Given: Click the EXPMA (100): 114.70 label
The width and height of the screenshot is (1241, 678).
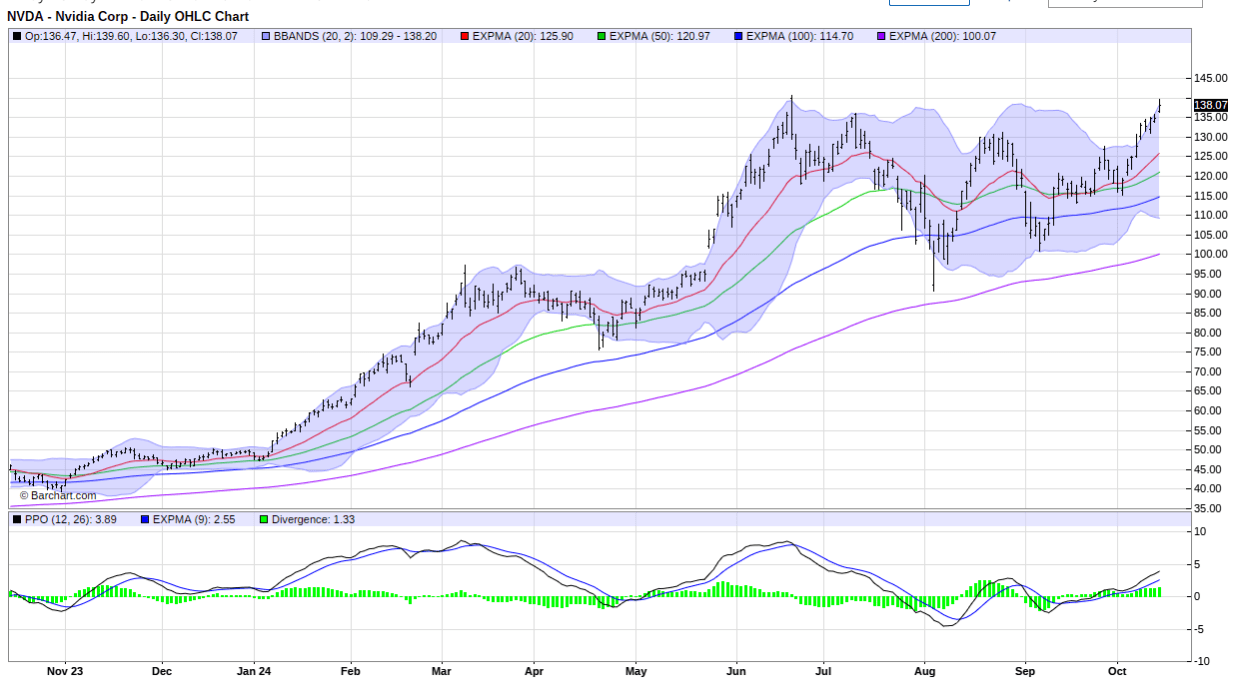Looking at the screenshot, I should click(800, 36).
